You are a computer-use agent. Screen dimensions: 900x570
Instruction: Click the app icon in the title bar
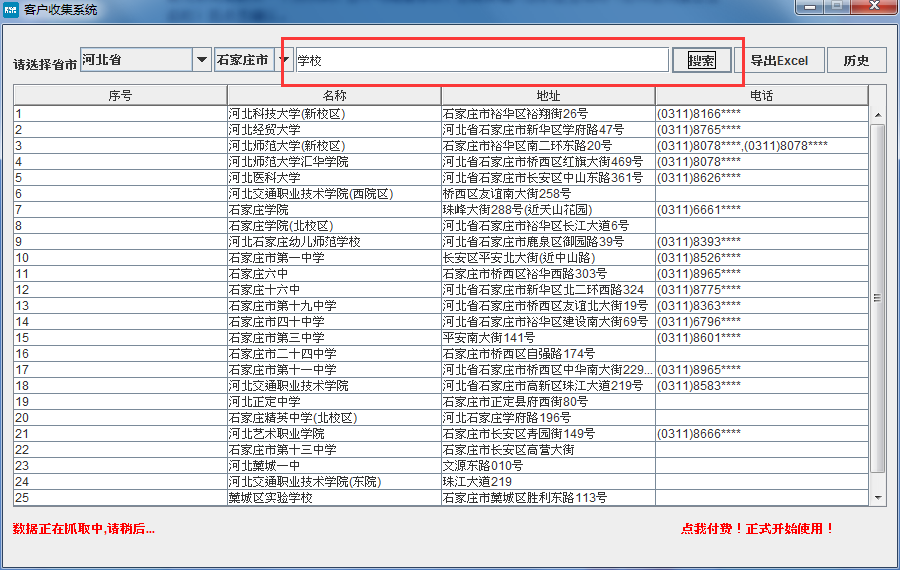[x=11, y=8]
